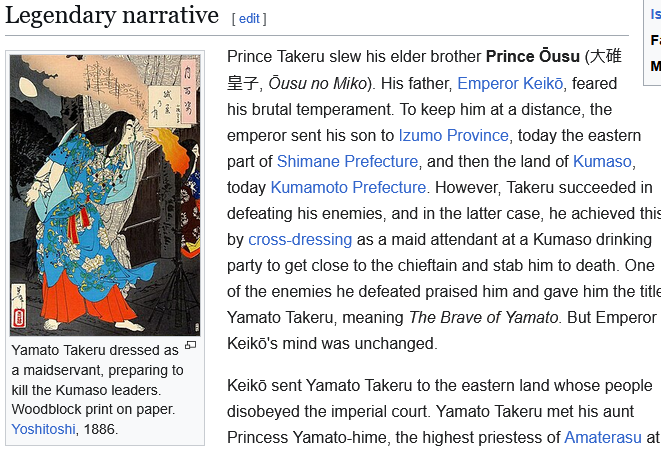Follow the Izumo Province link
Image resolution: width=661 pixels, height=453 pixels.
pyautogui.click(x=453, y=135)
